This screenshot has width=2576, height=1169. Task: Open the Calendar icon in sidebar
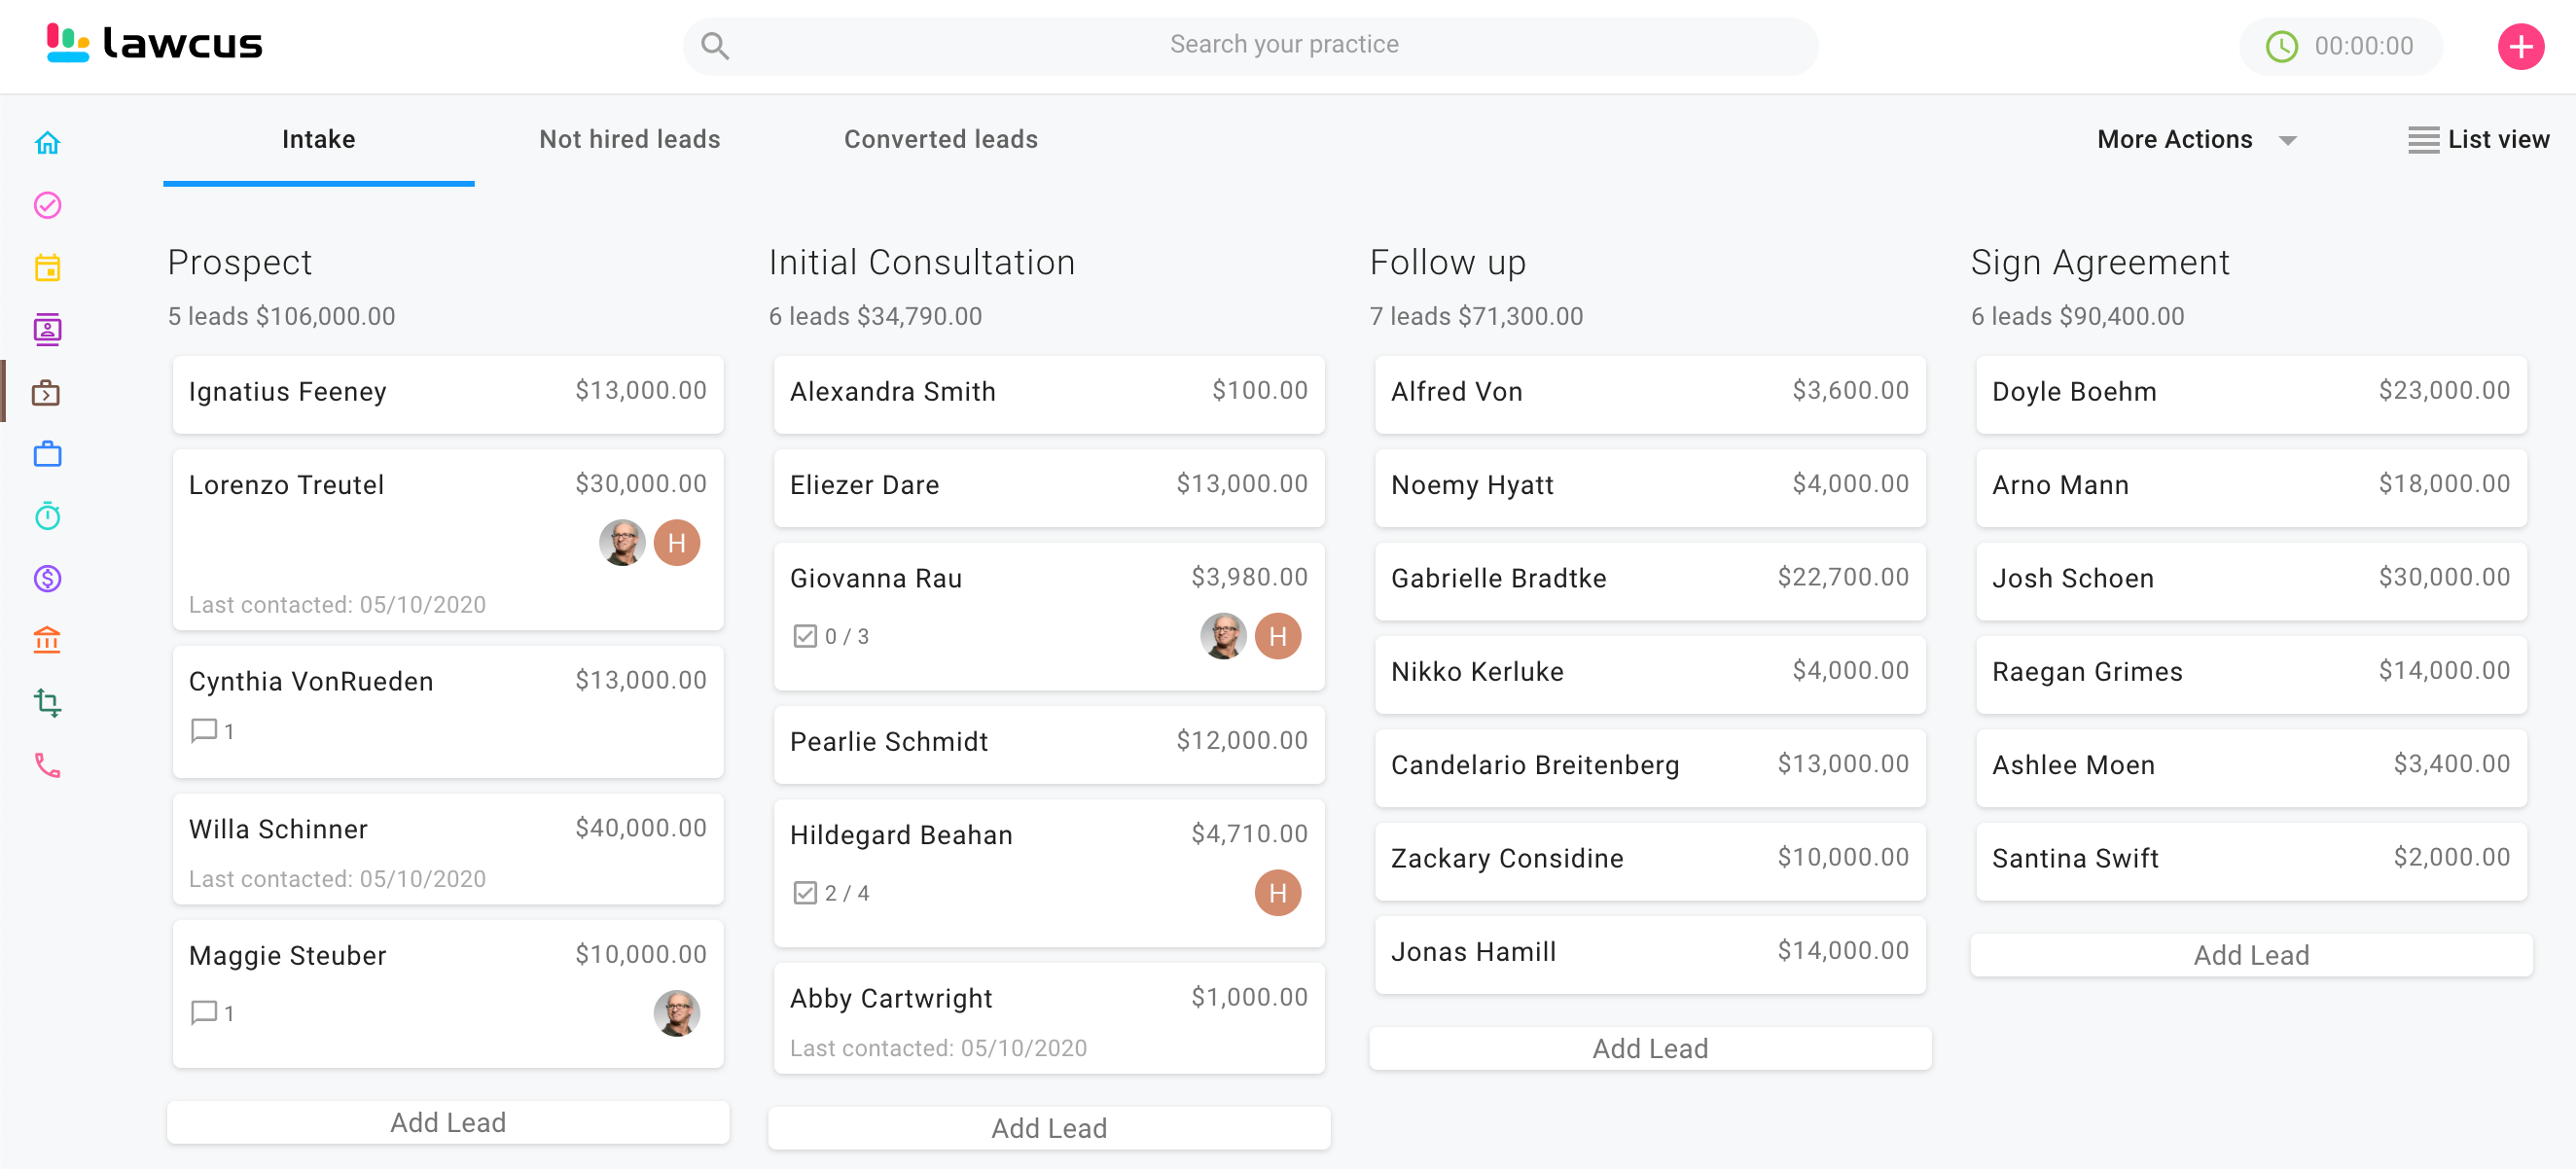[x=47, y=267]
